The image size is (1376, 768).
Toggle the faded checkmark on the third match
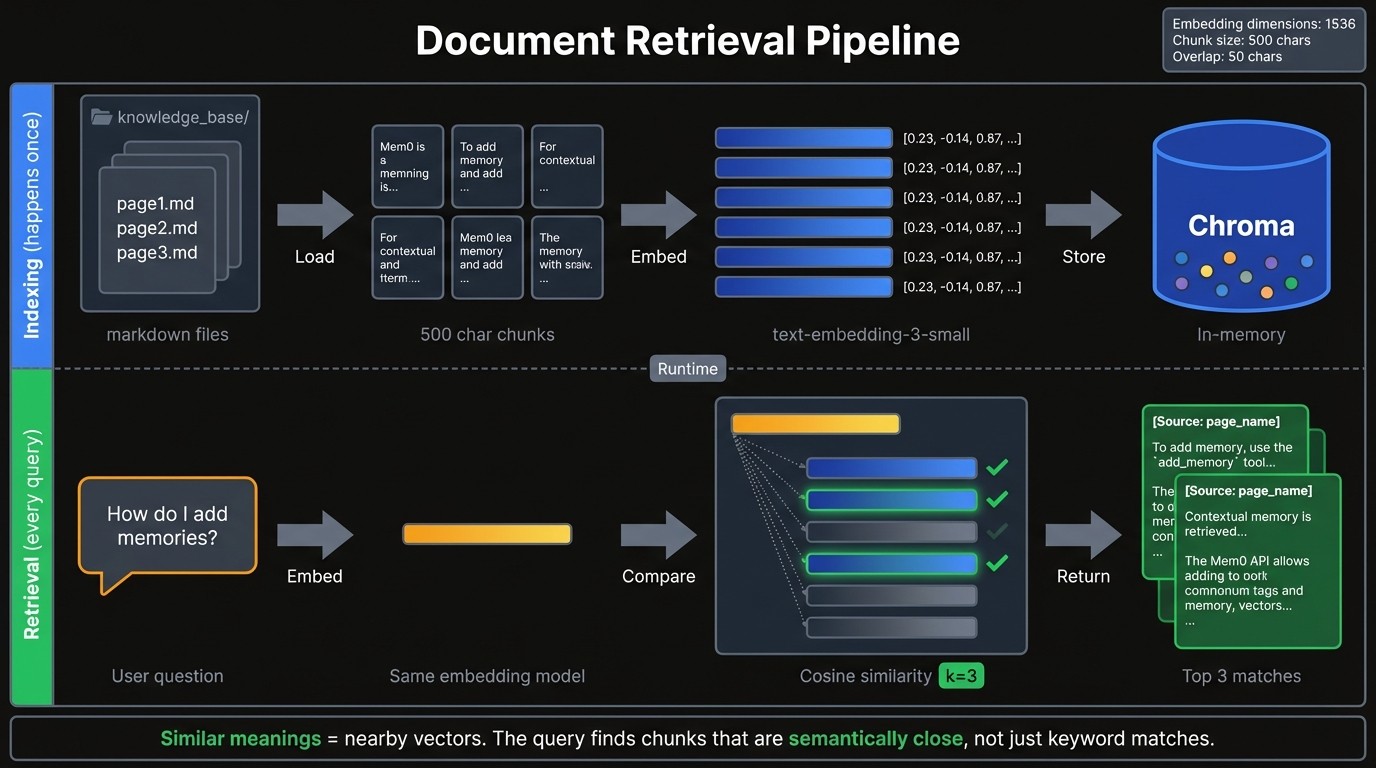click(x=996, y=531)
